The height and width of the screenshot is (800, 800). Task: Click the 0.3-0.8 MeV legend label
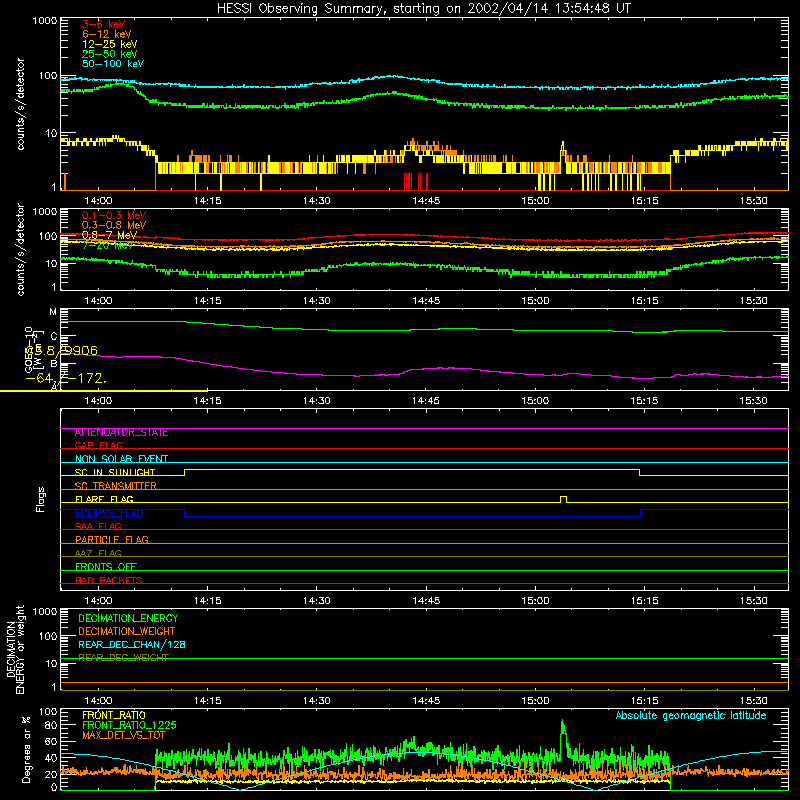(114, 225)
